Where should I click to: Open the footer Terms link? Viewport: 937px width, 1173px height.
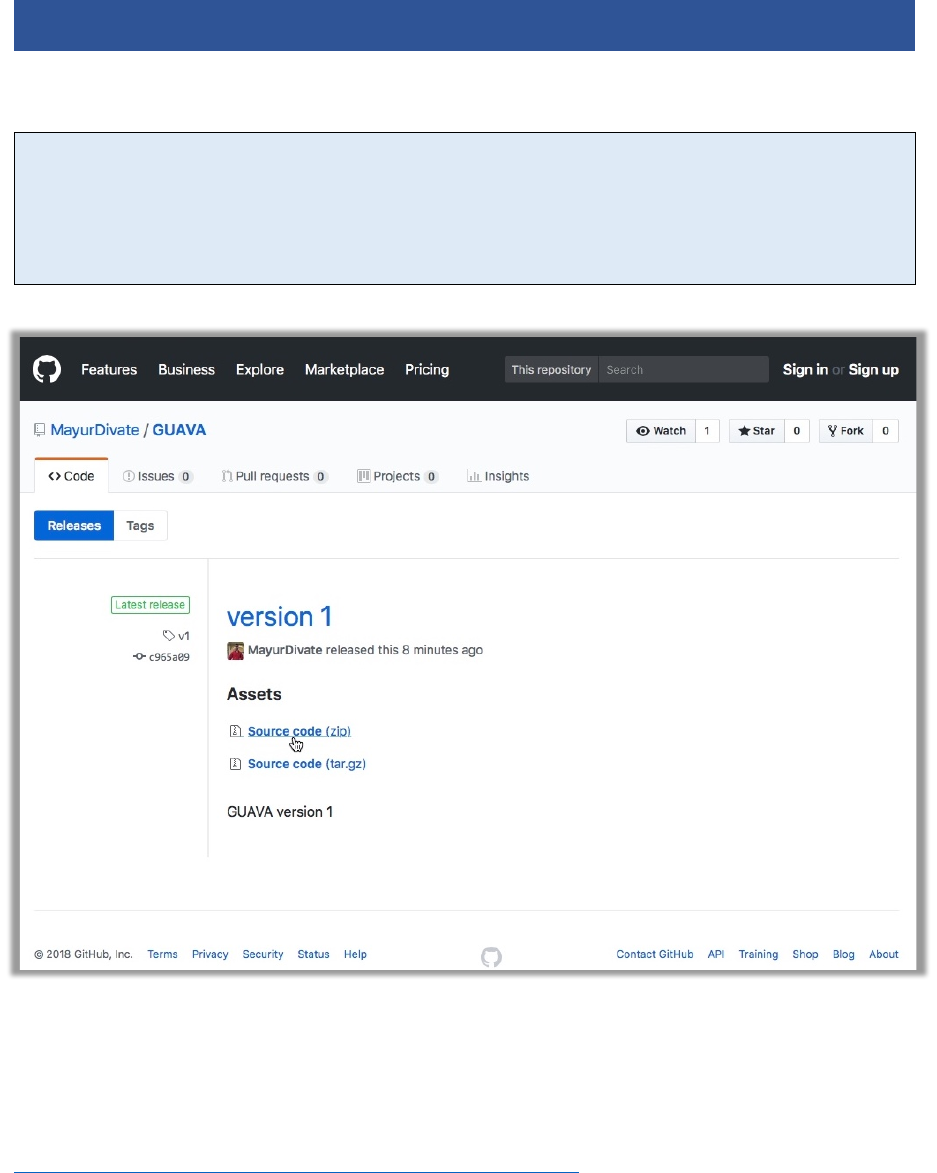[162, 955]
